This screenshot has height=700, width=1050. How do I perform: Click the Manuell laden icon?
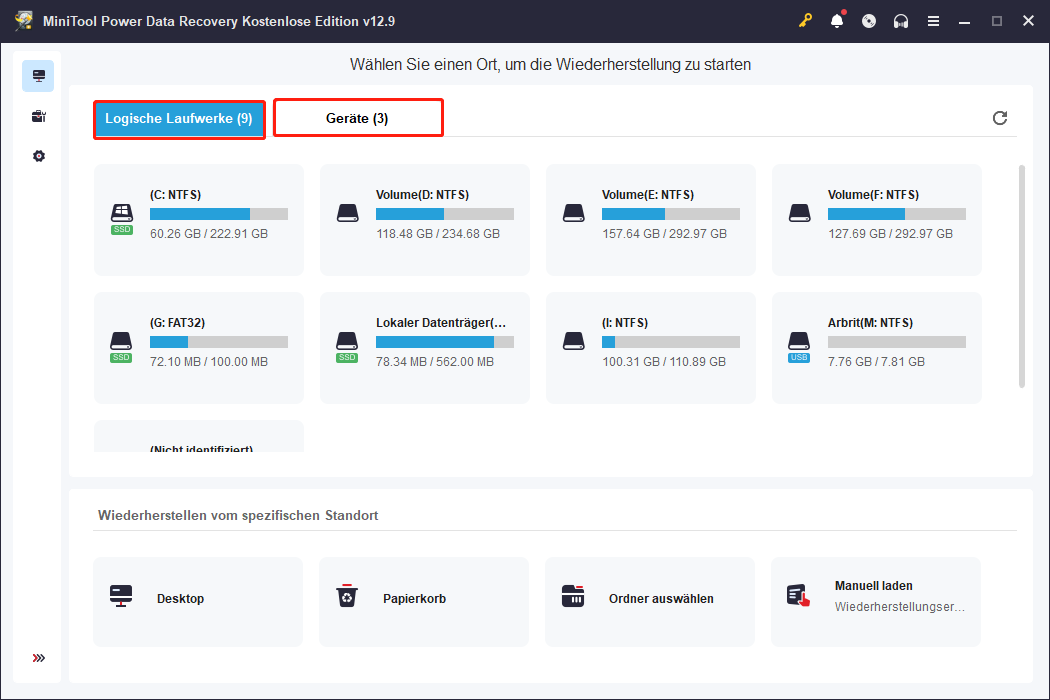click(798, 596)
